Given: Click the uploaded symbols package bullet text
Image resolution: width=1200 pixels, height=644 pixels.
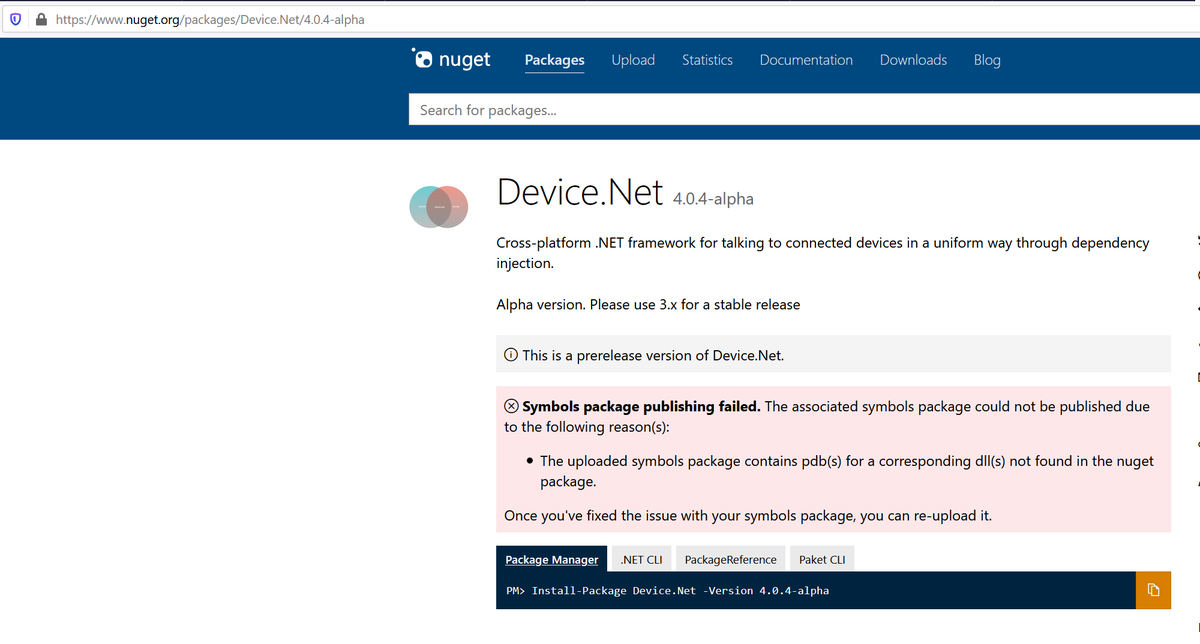Looking at the screenshot, I should click(847, 471).
